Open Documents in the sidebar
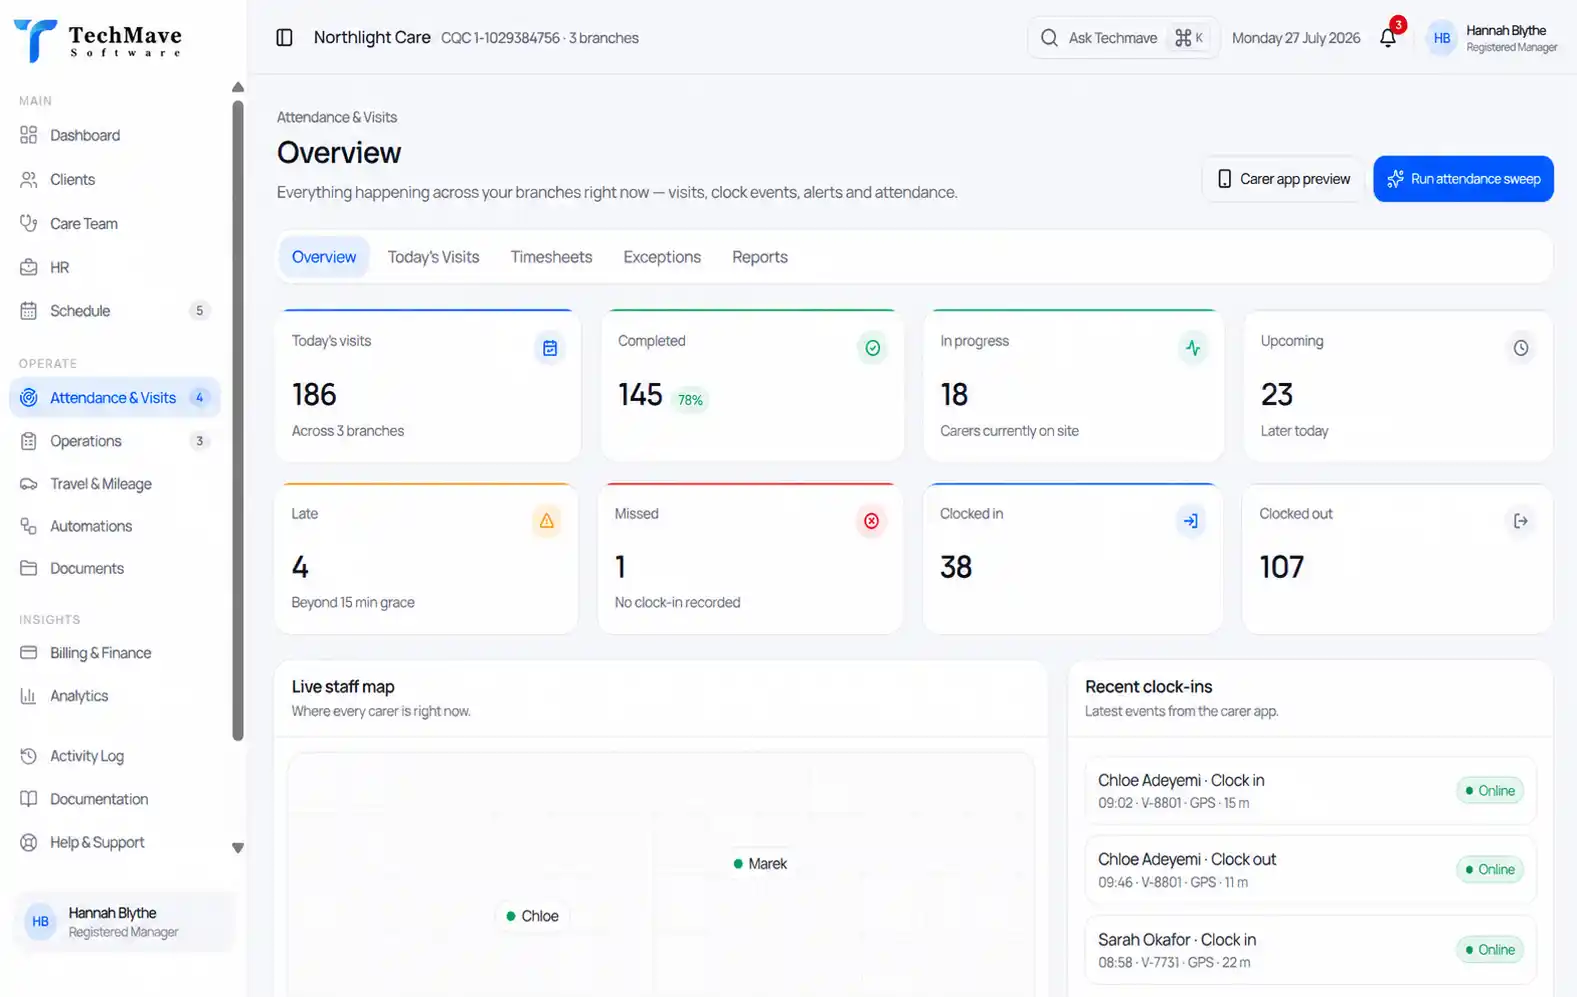 115,568
